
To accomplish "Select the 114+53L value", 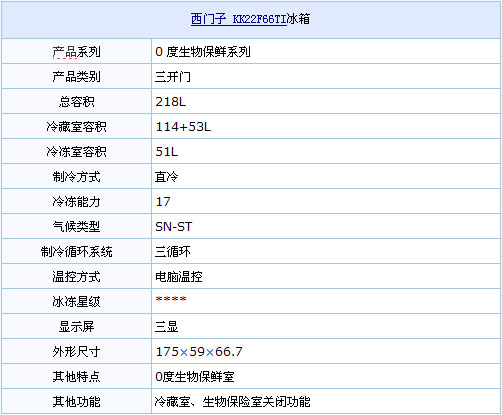I will [183, 127].
